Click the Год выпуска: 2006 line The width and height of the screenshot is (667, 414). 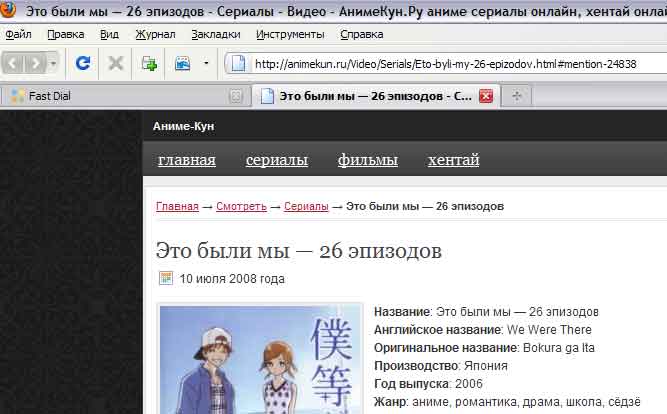(x=428, y=384)
